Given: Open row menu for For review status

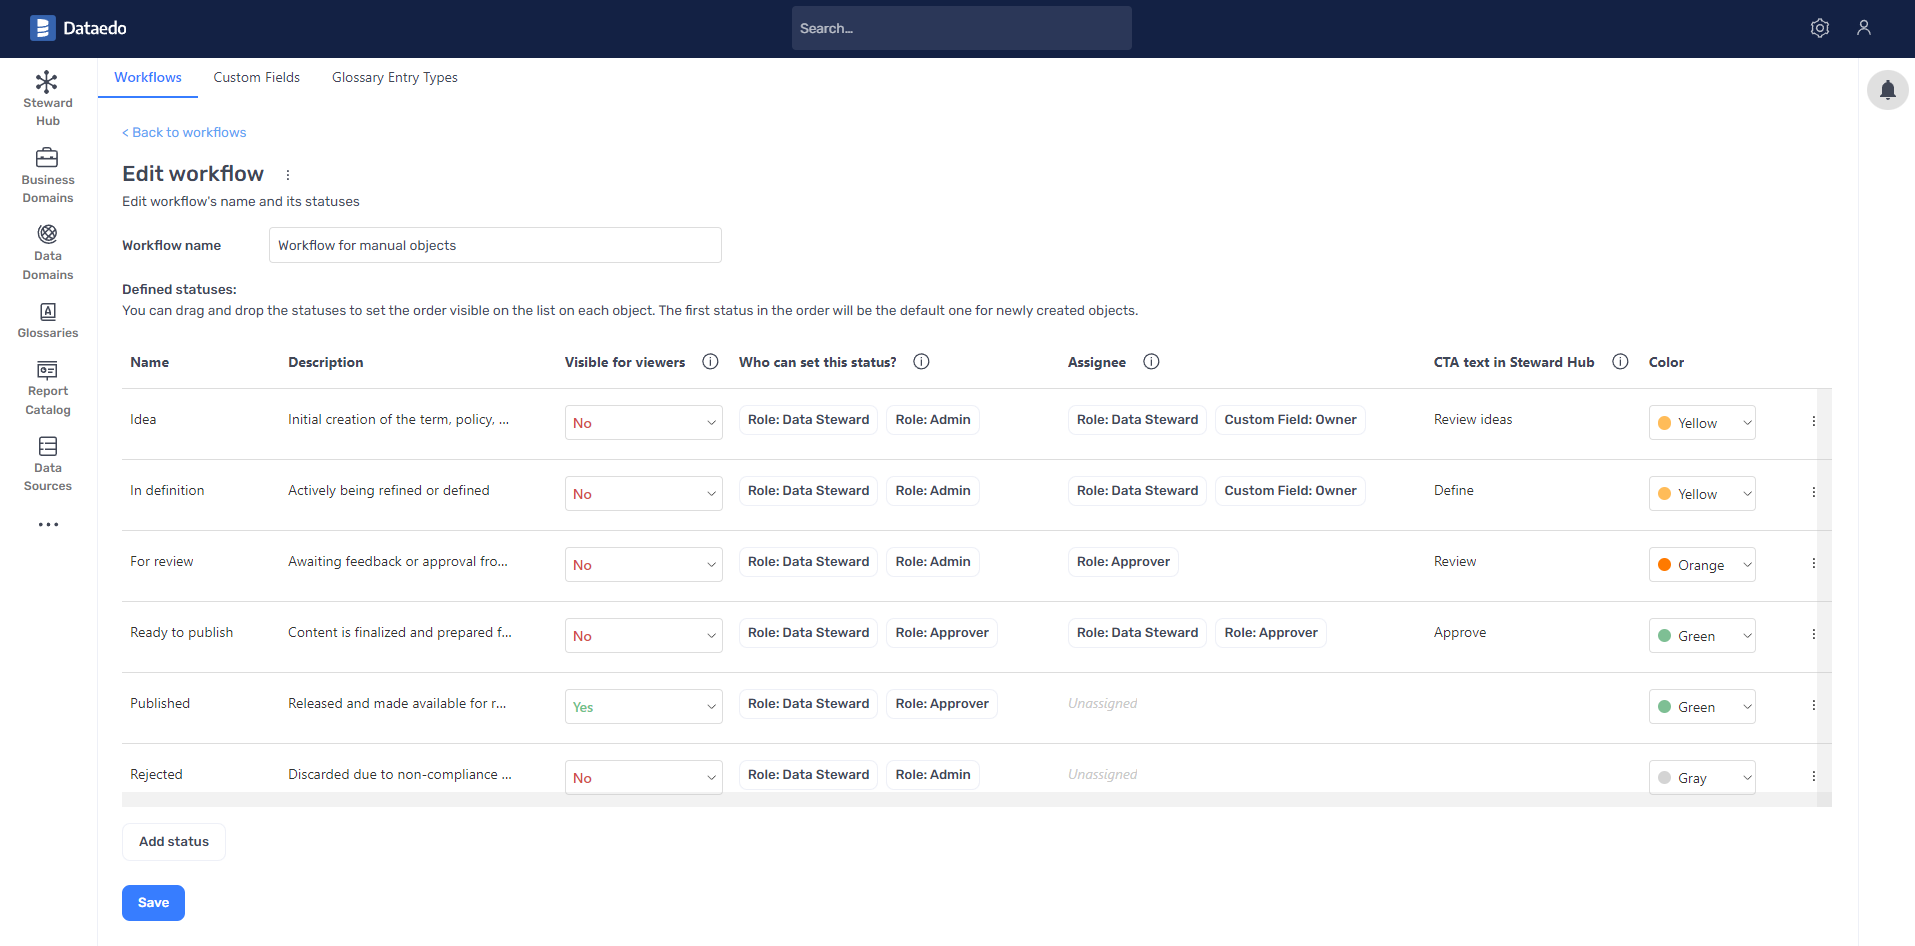Looking at the screenshot, I should (1813, 564).
